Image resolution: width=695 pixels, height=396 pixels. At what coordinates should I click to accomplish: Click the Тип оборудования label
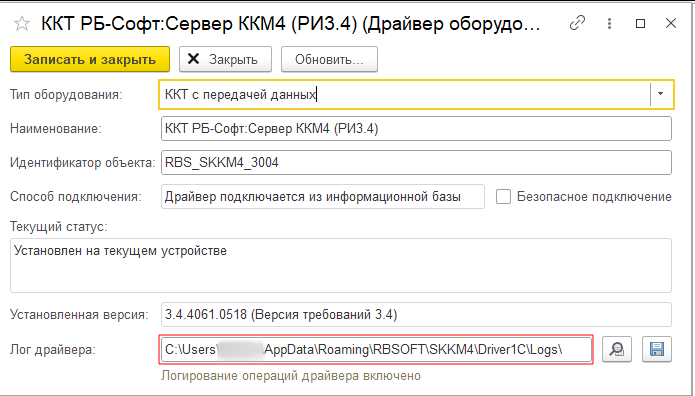(66, 94)
